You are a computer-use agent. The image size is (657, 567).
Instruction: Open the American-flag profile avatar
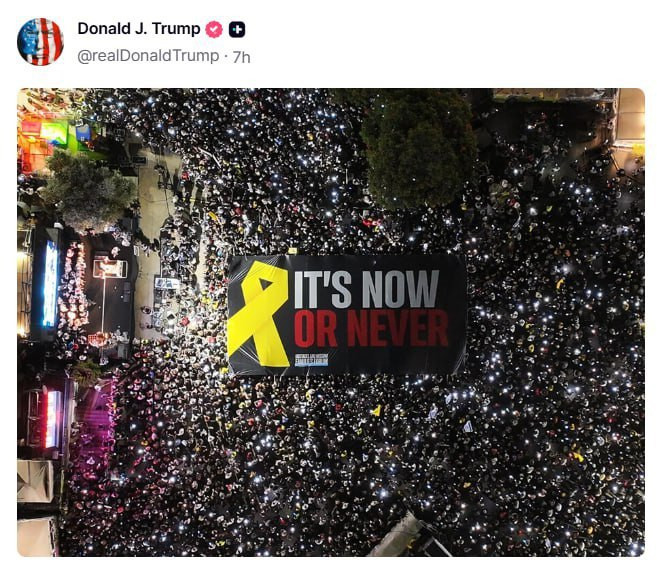point(40,41)
